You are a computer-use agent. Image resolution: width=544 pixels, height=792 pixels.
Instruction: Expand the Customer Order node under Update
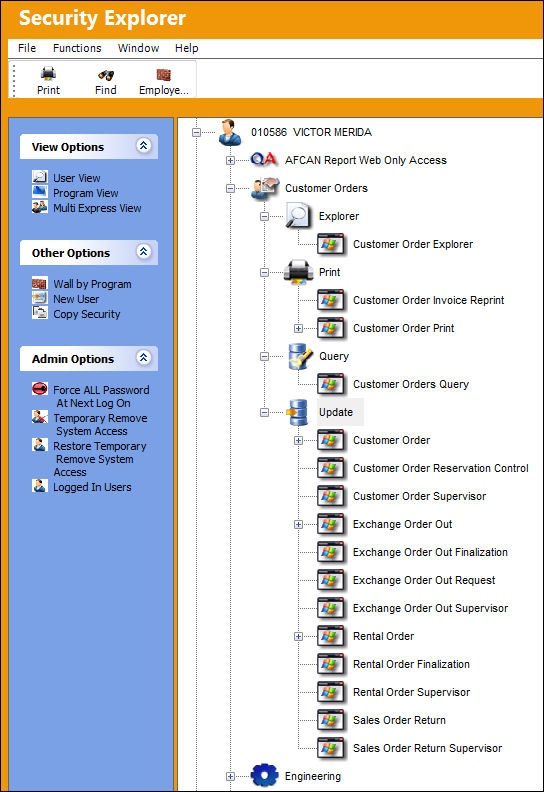(x=299, y=440)
